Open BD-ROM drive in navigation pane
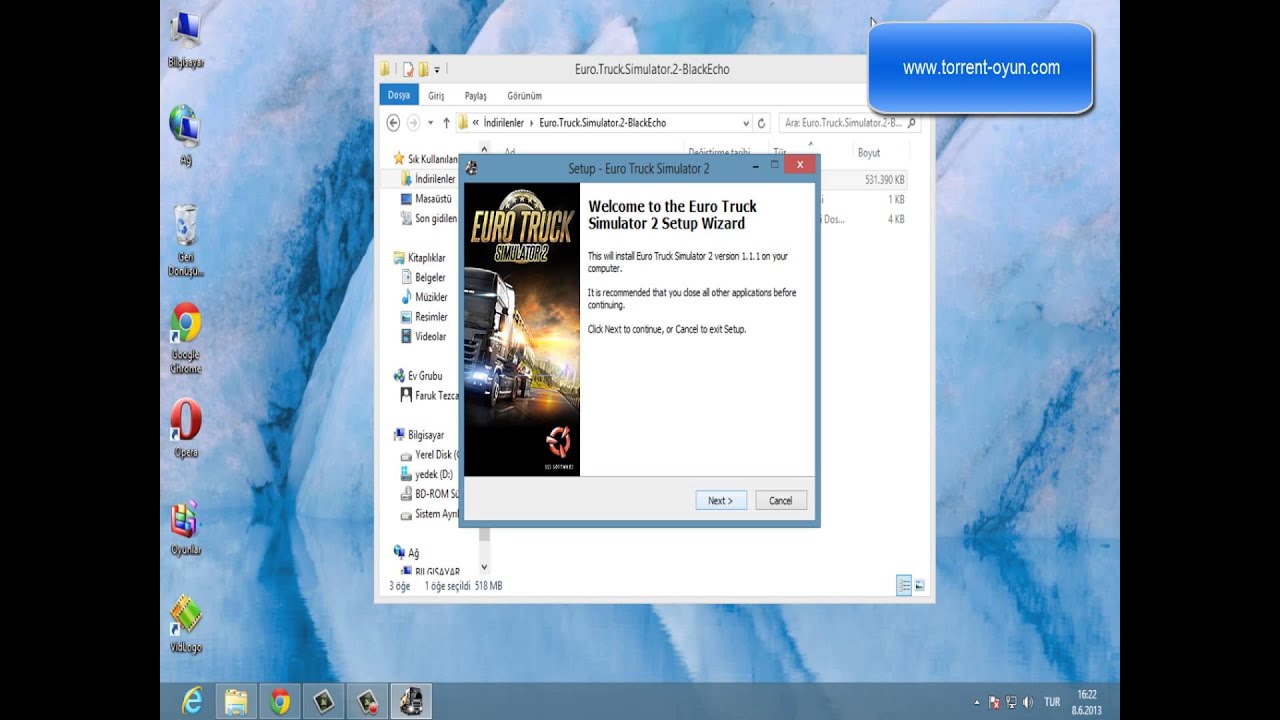Screen dimensions: 1280x720 click(x=429, y=494)
